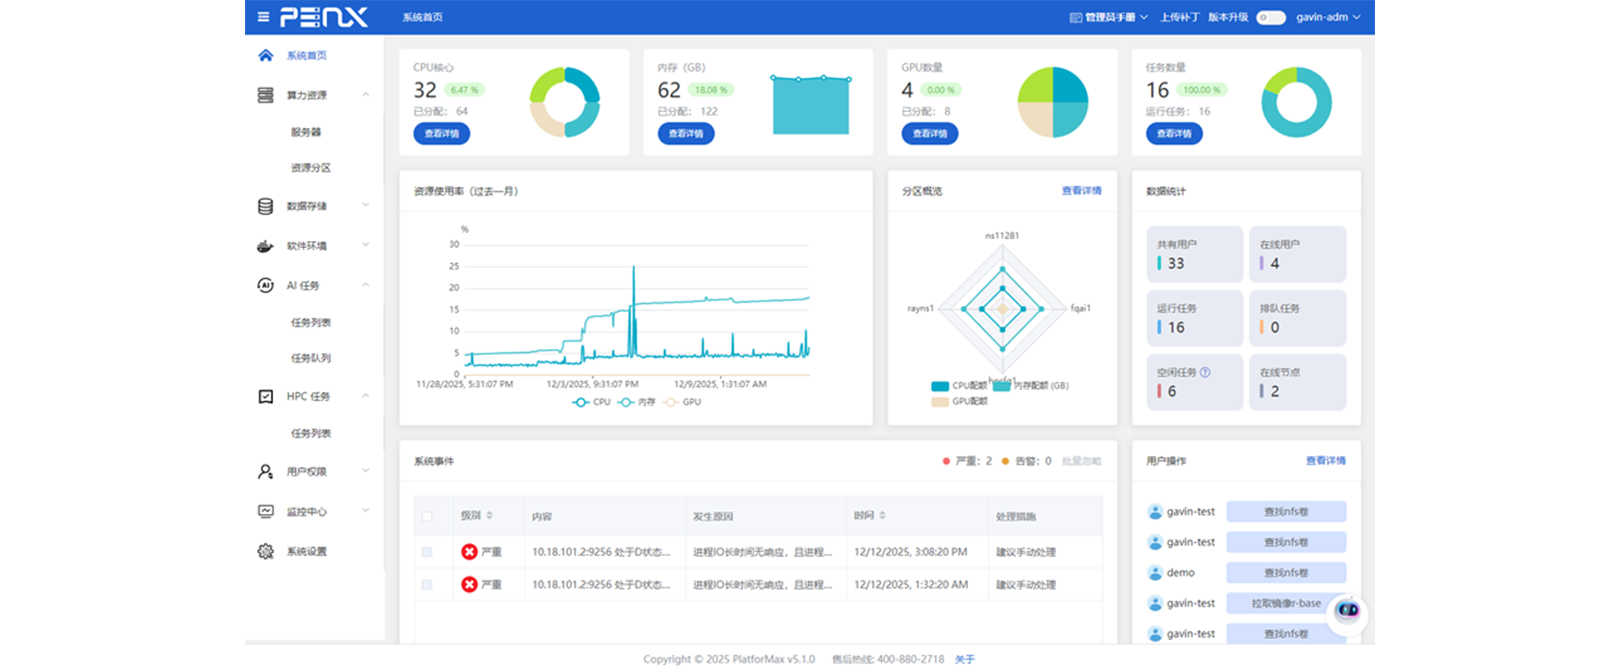Expand the 数据存储 menu chevron
Image resolution: width=1620 pixels, height=670 pixels.
(365, 206)
